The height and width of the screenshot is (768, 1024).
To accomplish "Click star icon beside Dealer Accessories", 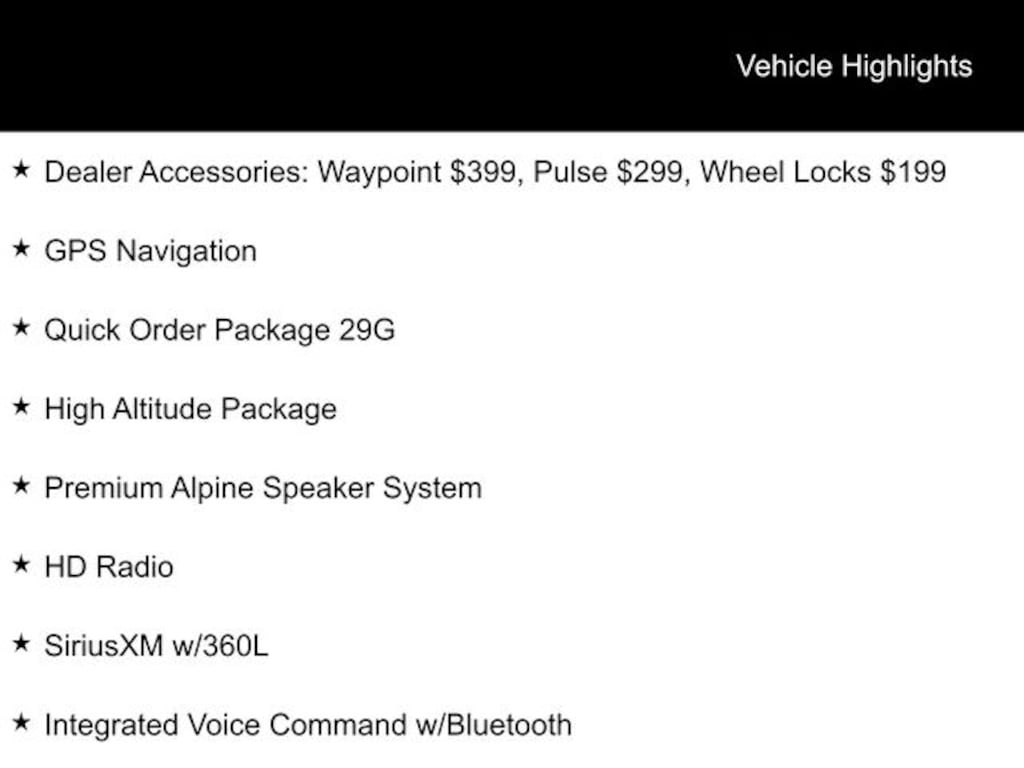I will 22,170.
